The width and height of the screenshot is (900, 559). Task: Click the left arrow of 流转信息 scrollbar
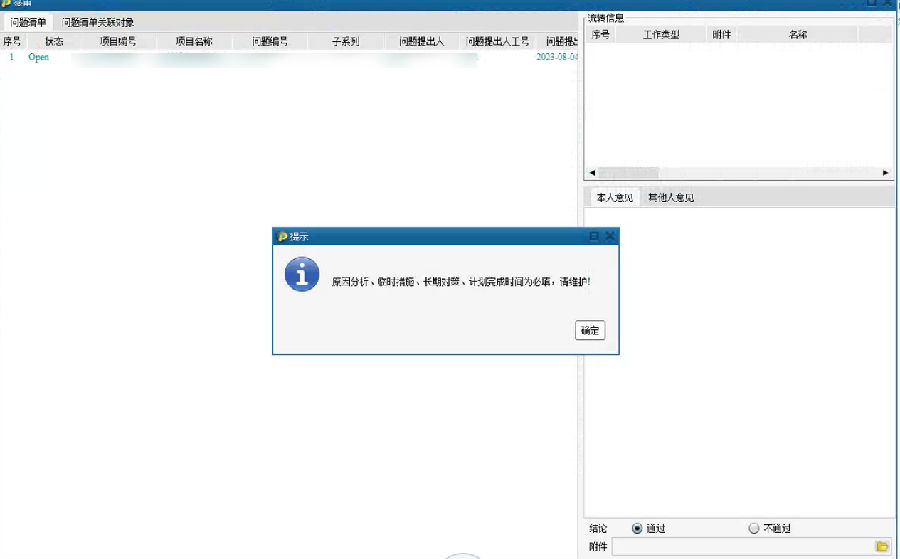point(592,173)
